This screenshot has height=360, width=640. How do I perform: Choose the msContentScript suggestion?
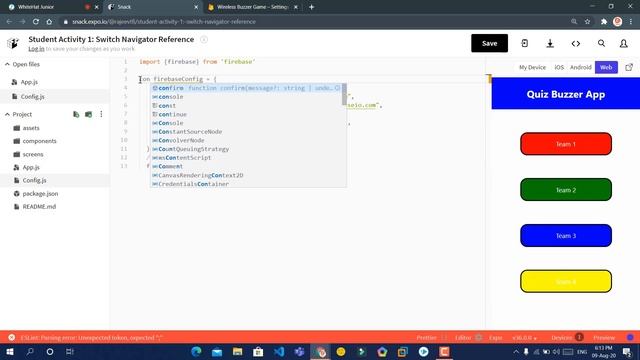(x=247, y=158)
